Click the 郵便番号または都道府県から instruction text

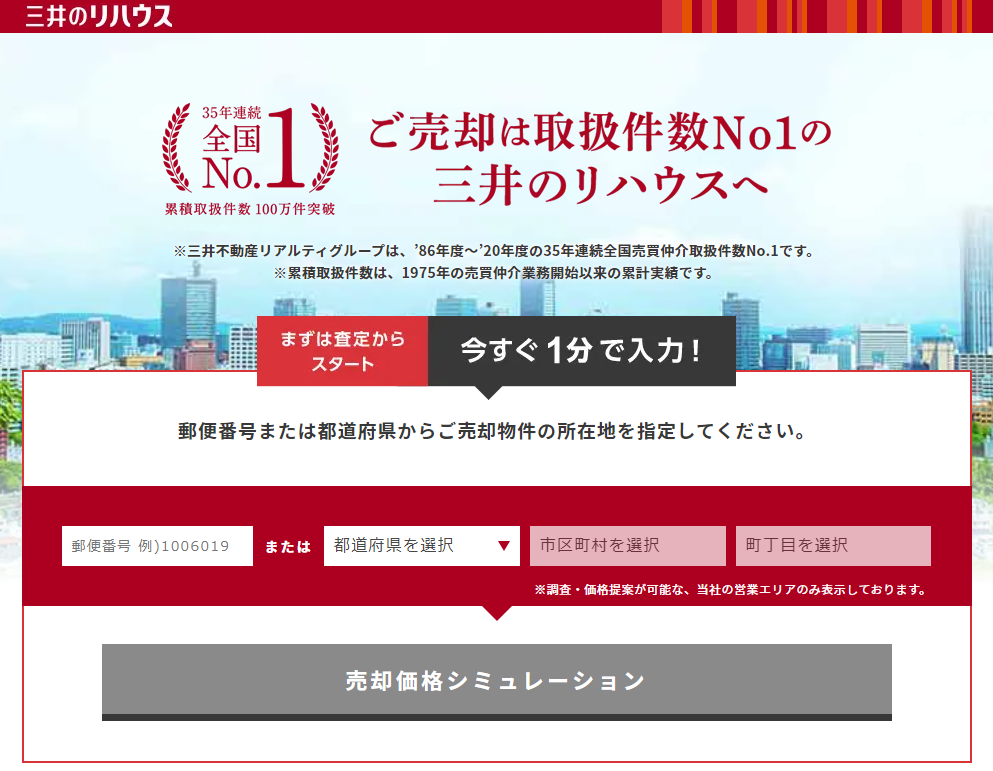(x=492, y=431)
